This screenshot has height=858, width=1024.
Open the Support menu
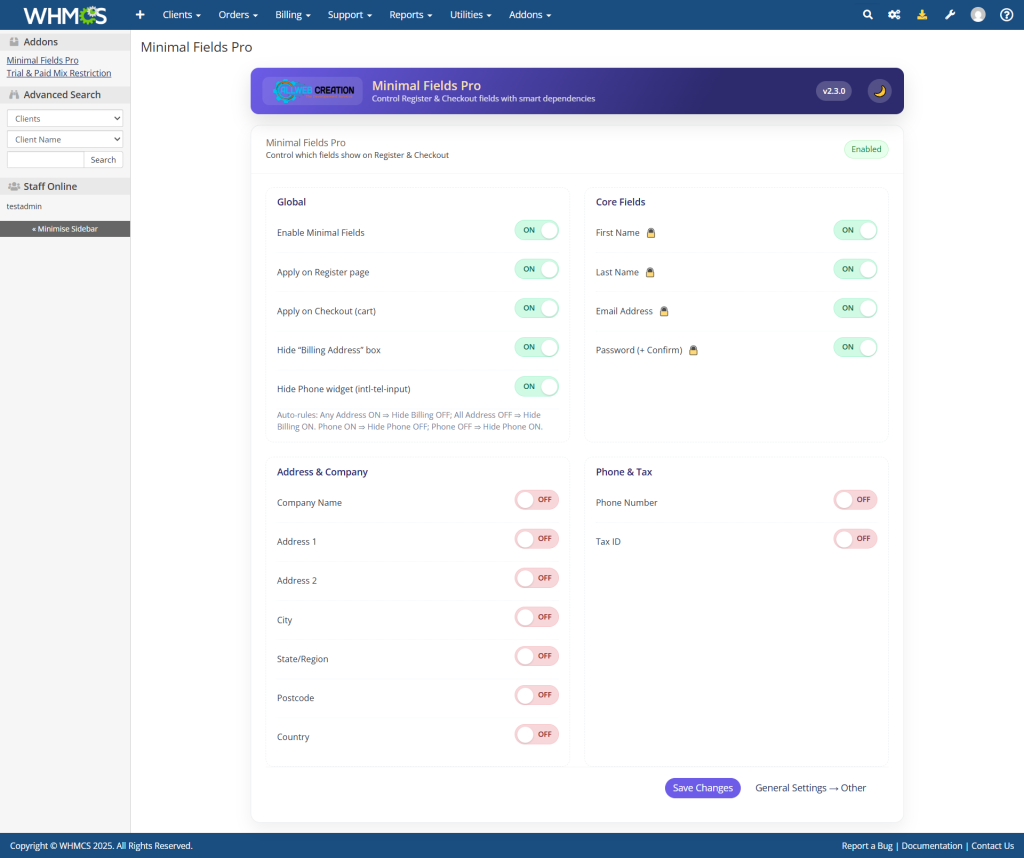tap(349, 15)
